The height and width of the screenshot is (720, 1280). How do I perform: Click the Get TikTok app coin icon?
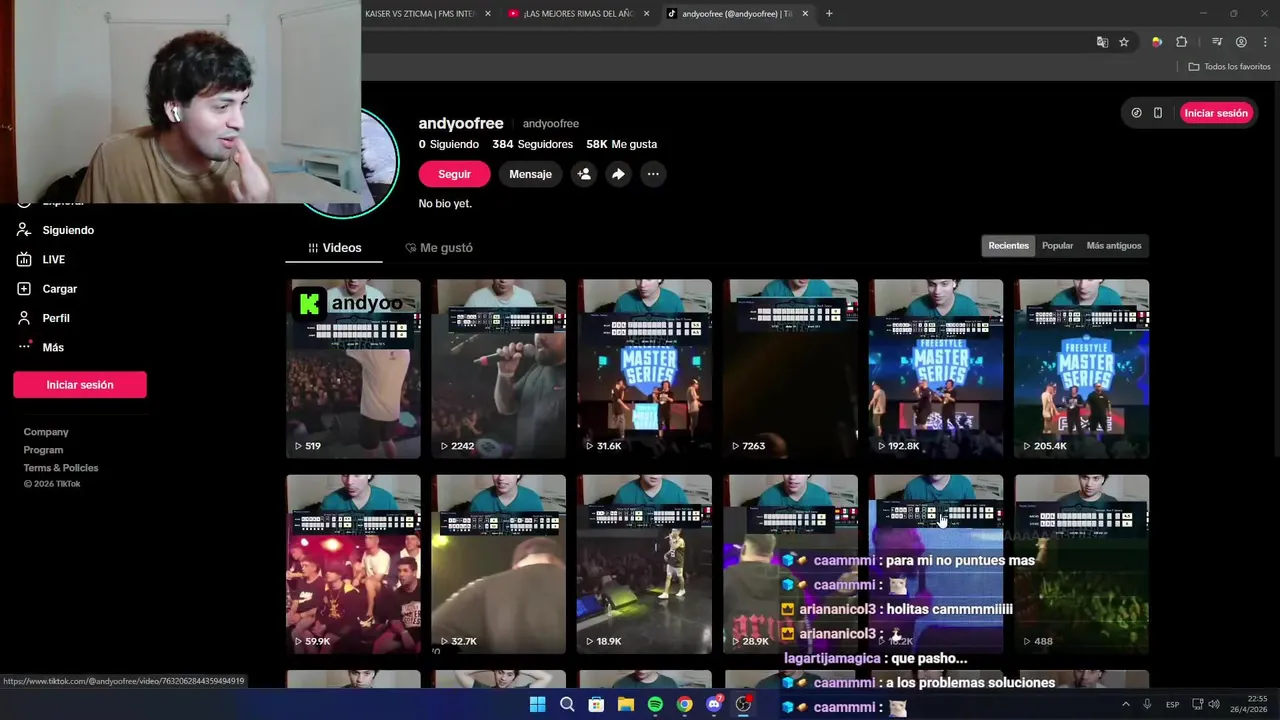(1136, 113)
